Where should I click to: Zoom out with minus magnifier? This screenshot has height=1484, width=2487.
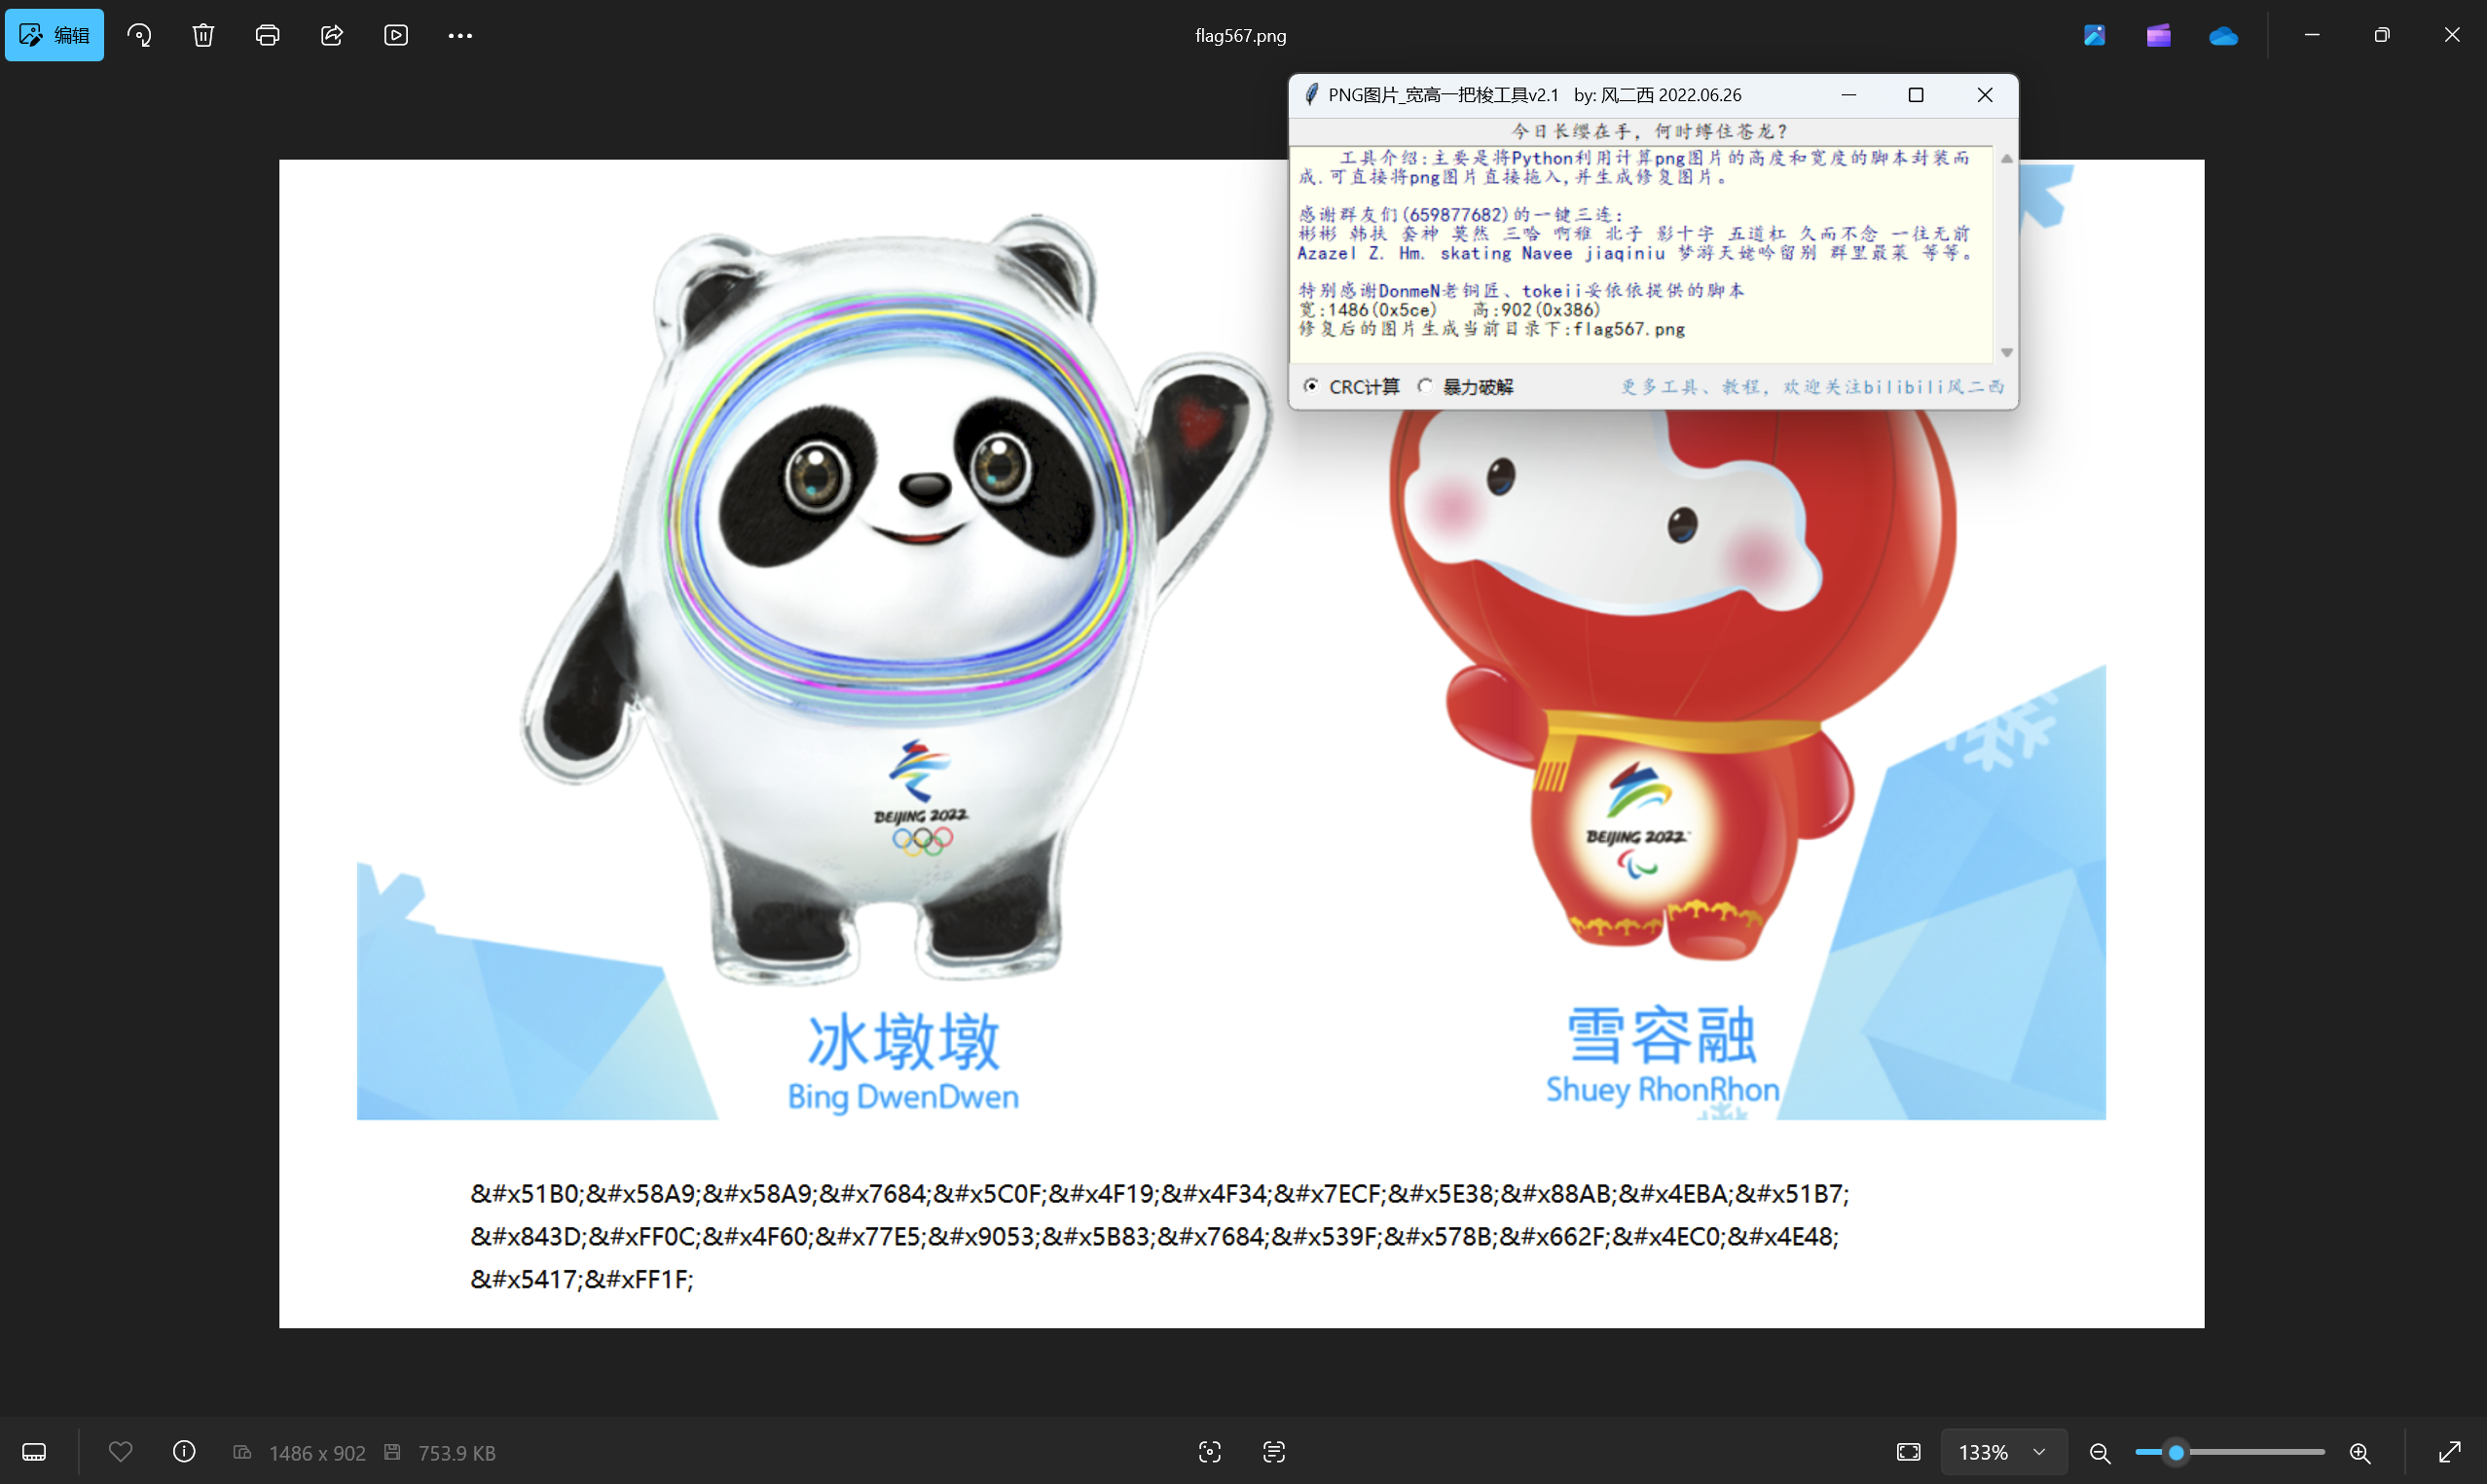pos(2100,1453)
